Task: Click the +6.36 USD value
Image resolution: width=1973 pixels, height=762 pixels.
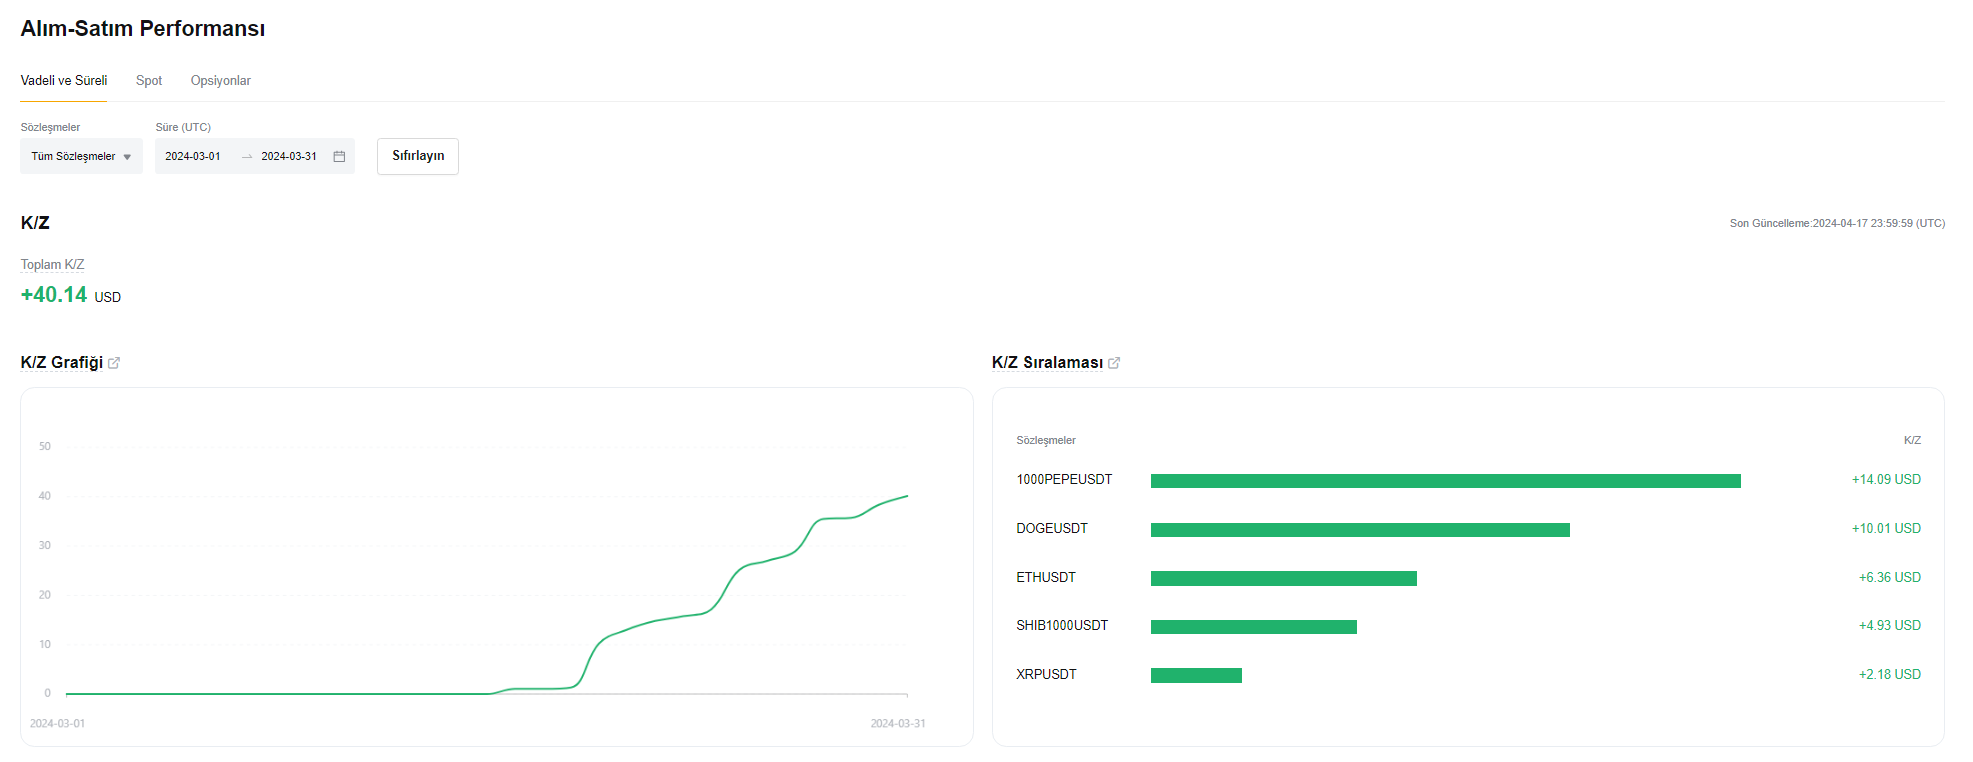Action: coord(1890,578)
